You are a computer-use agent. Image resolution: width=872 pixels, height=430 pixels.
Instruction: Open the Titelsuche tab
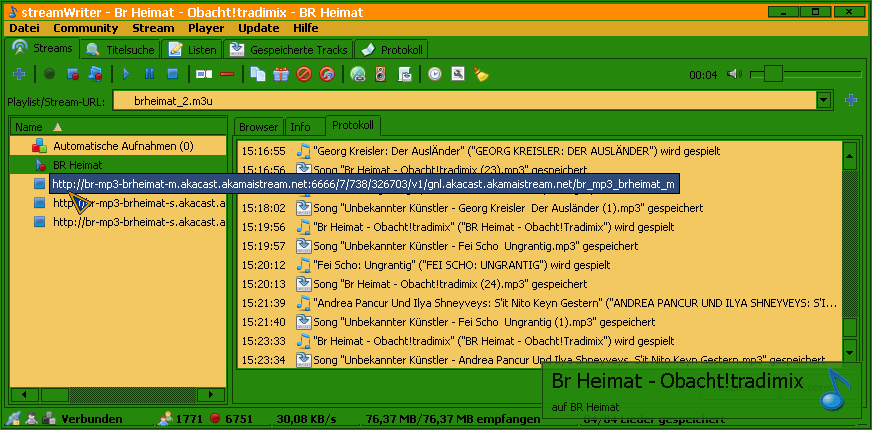121,49
